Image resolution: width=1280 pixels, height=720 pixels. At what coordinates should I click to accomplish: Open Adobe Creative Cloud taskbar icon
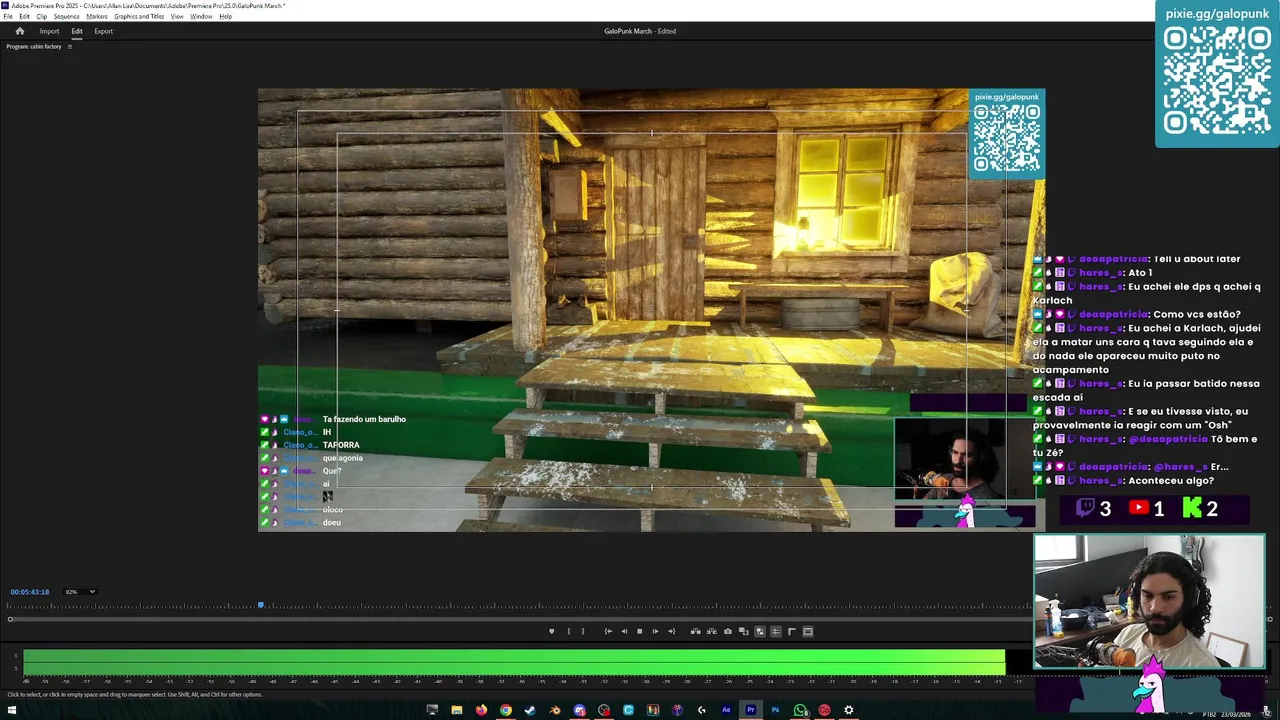point(824,710)
